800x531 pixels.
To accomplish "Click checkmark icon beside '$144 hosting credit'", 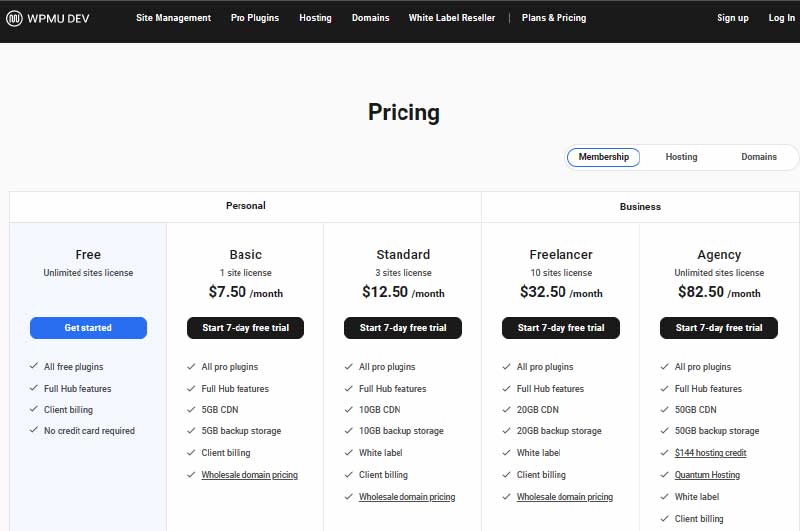I will [x=665, y=453].
